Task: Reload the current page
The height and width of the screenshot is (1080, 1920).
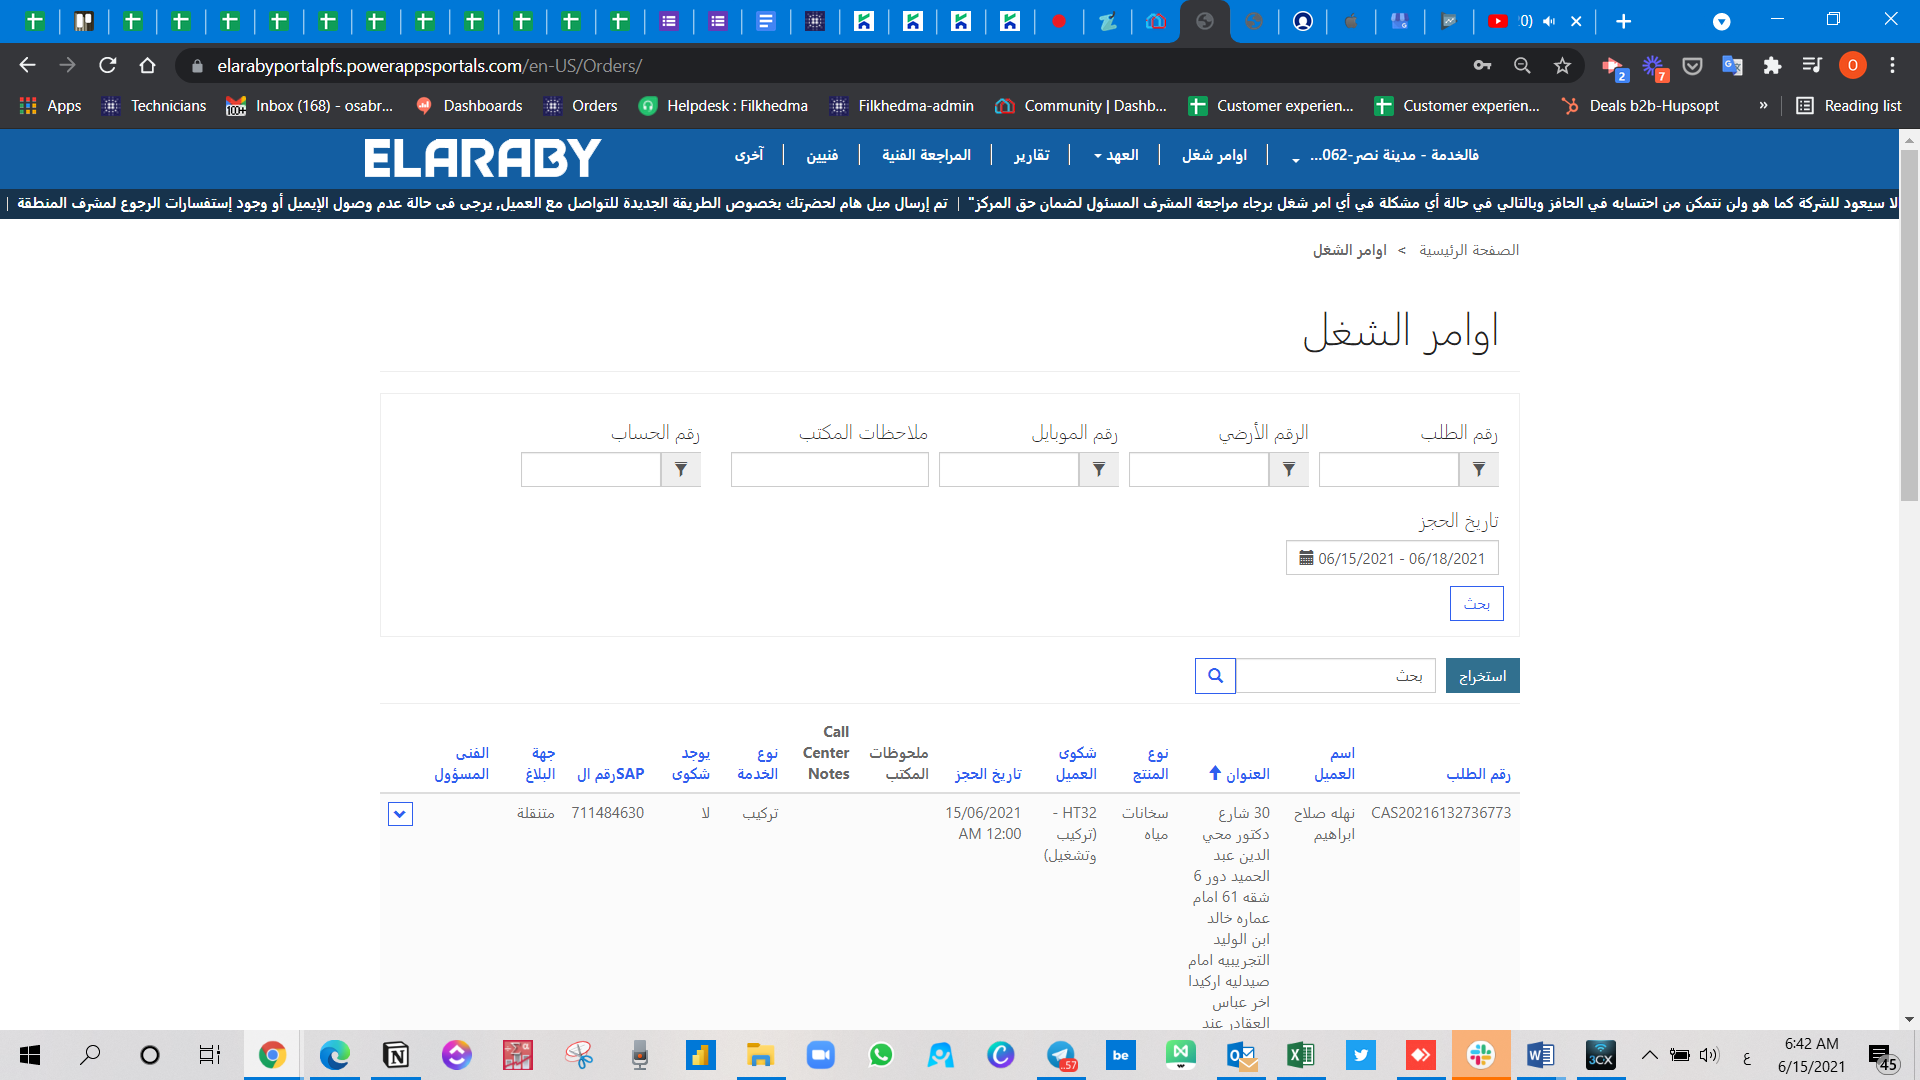Action: 108,66
